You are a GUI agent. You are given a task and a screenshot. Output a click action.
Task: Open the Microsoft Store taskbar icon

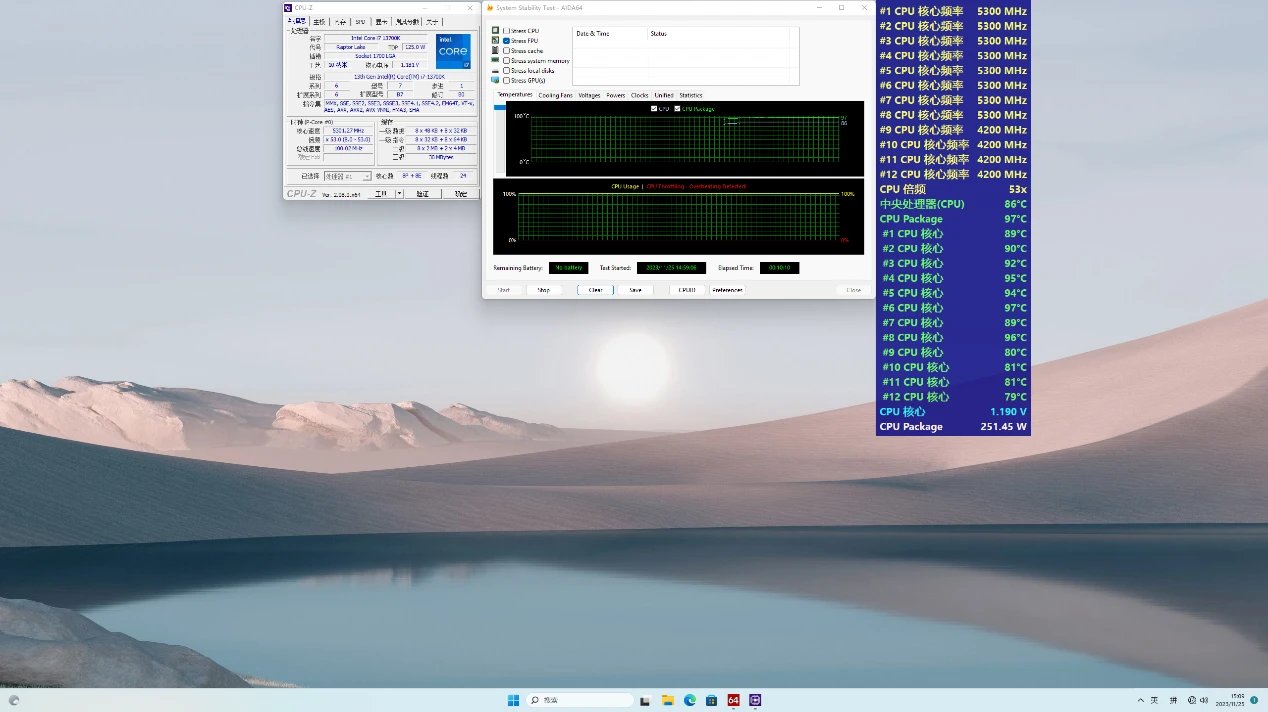(x=711, y=700)
